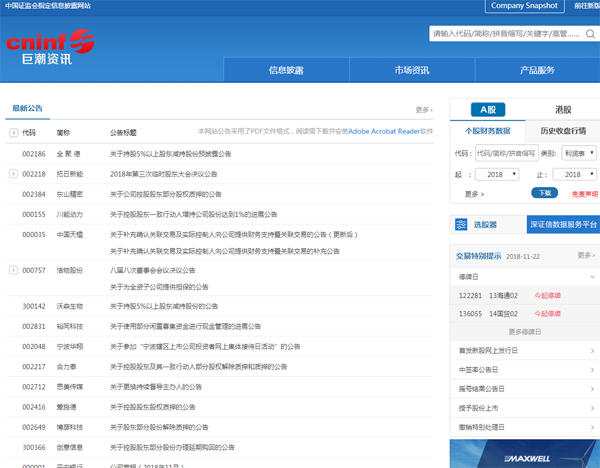This screenshot has height=468, width=600.
Task: Expand the header row arrow beside 代码
Action: coord(13,133)
